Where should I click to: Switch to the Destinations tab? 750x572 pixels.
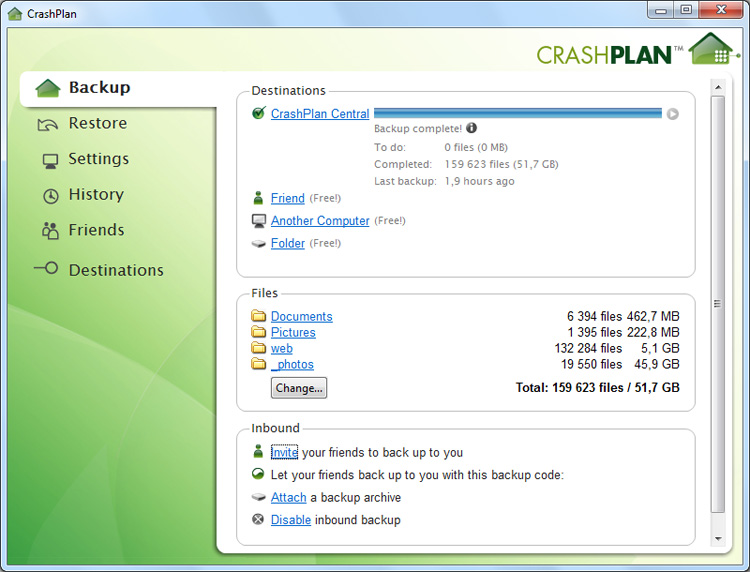coord(116,270)
